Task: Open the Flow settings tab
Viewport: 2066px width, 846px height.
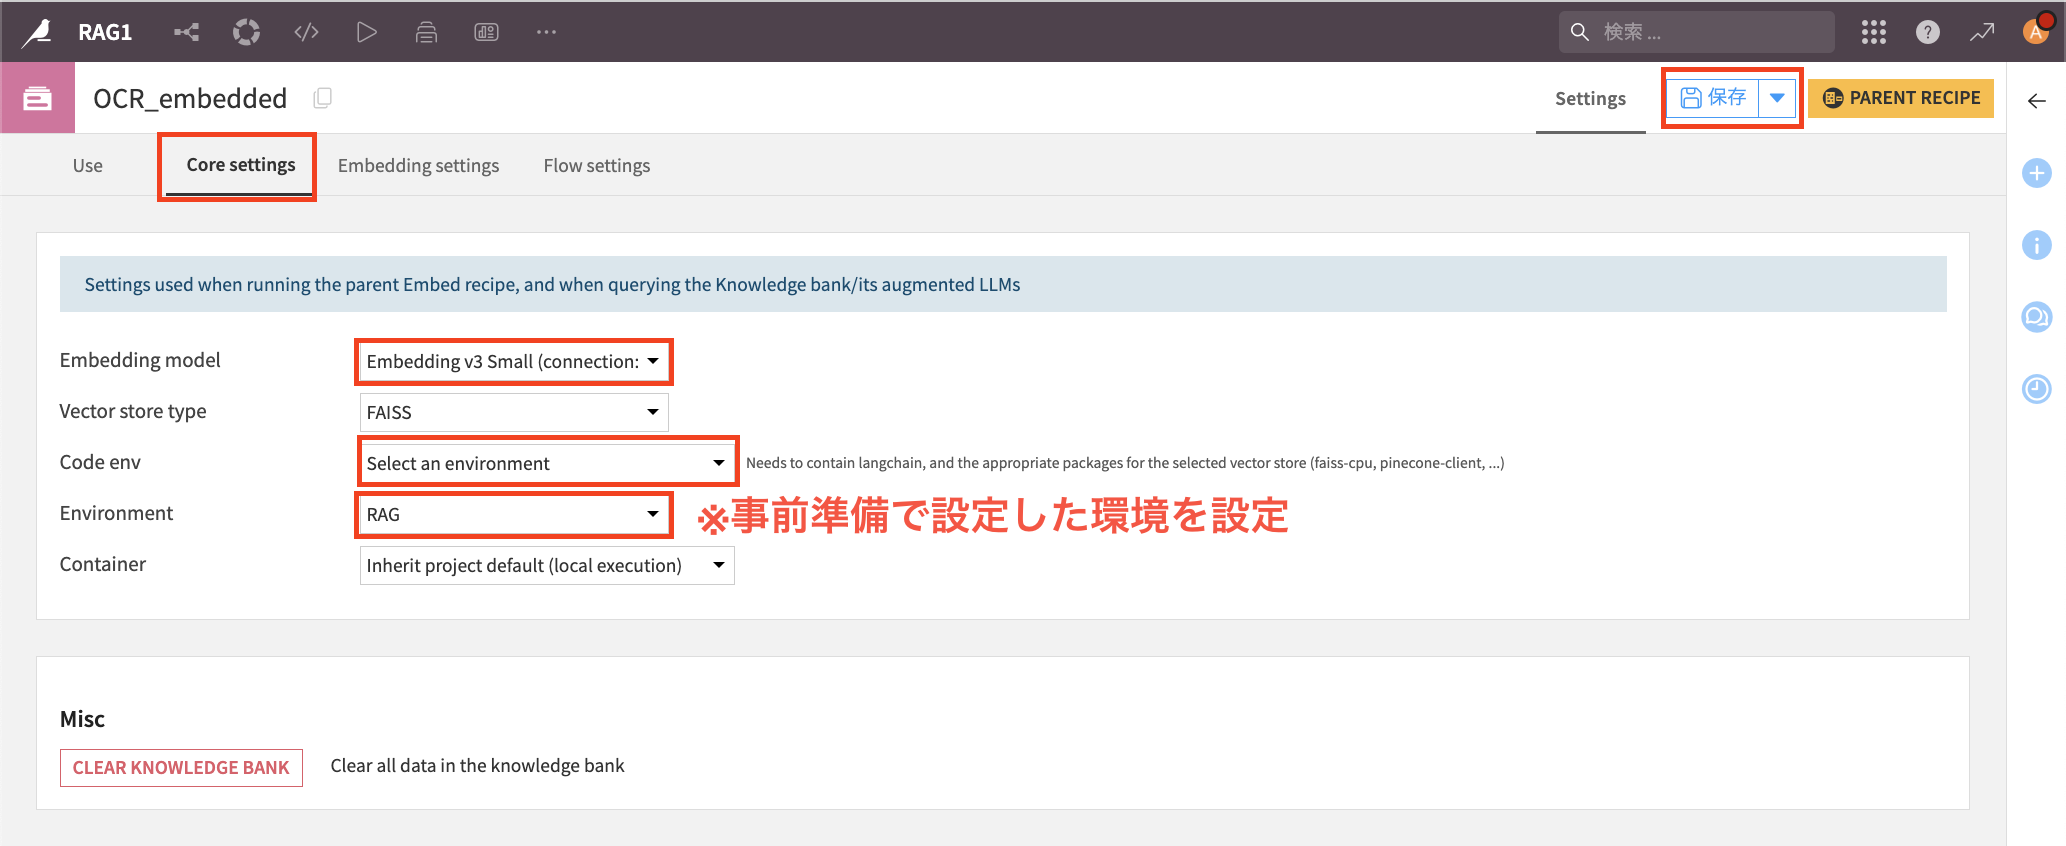Action: point(596,166)
